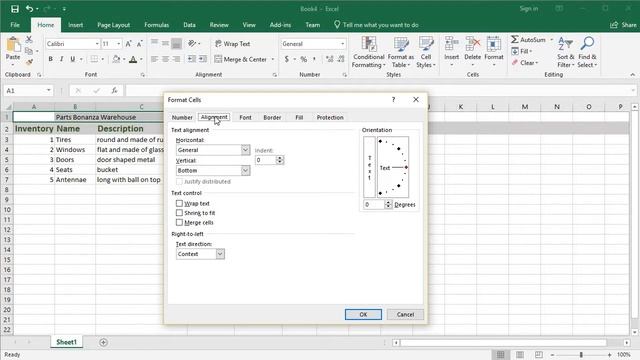Expand the Clear dropdown in Editing

[x=537, y=63]
